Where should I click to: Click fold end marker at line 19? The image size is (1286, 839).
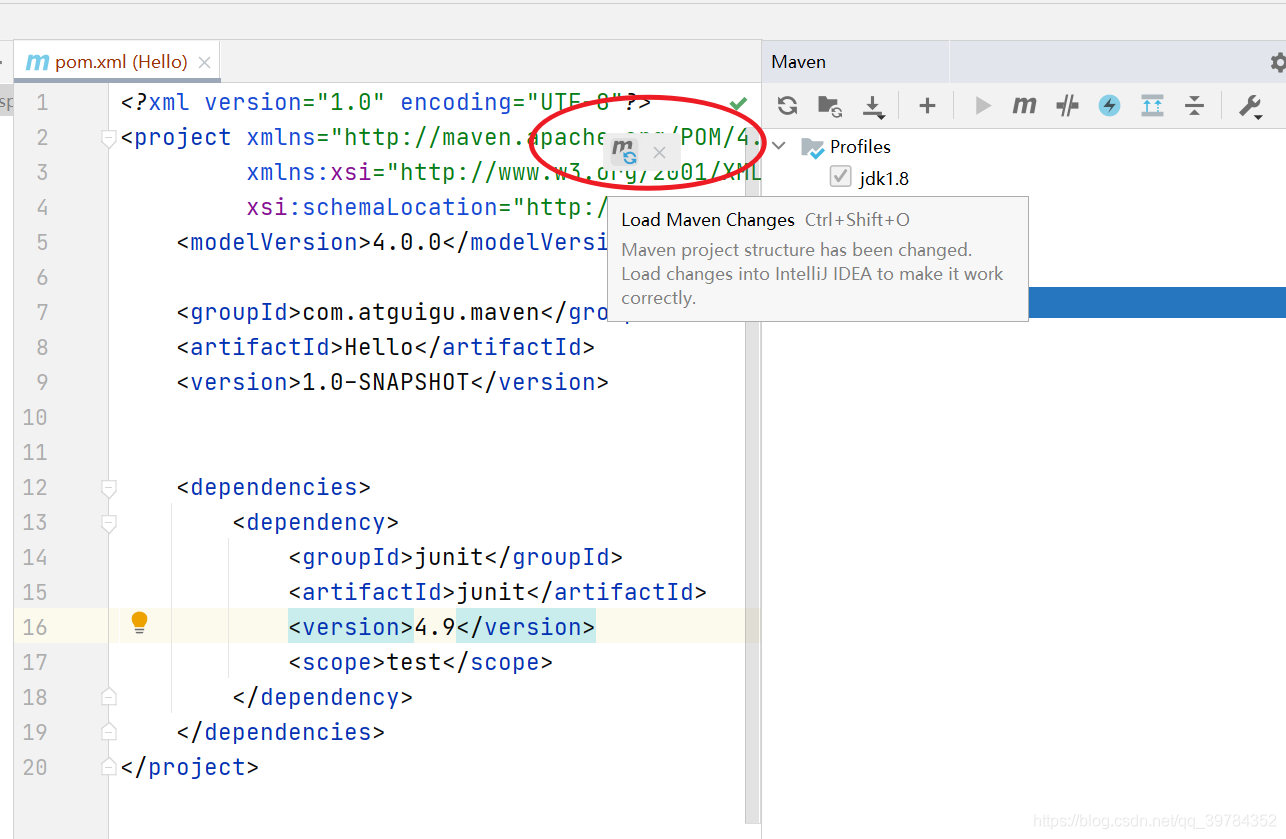pos(109,731)
